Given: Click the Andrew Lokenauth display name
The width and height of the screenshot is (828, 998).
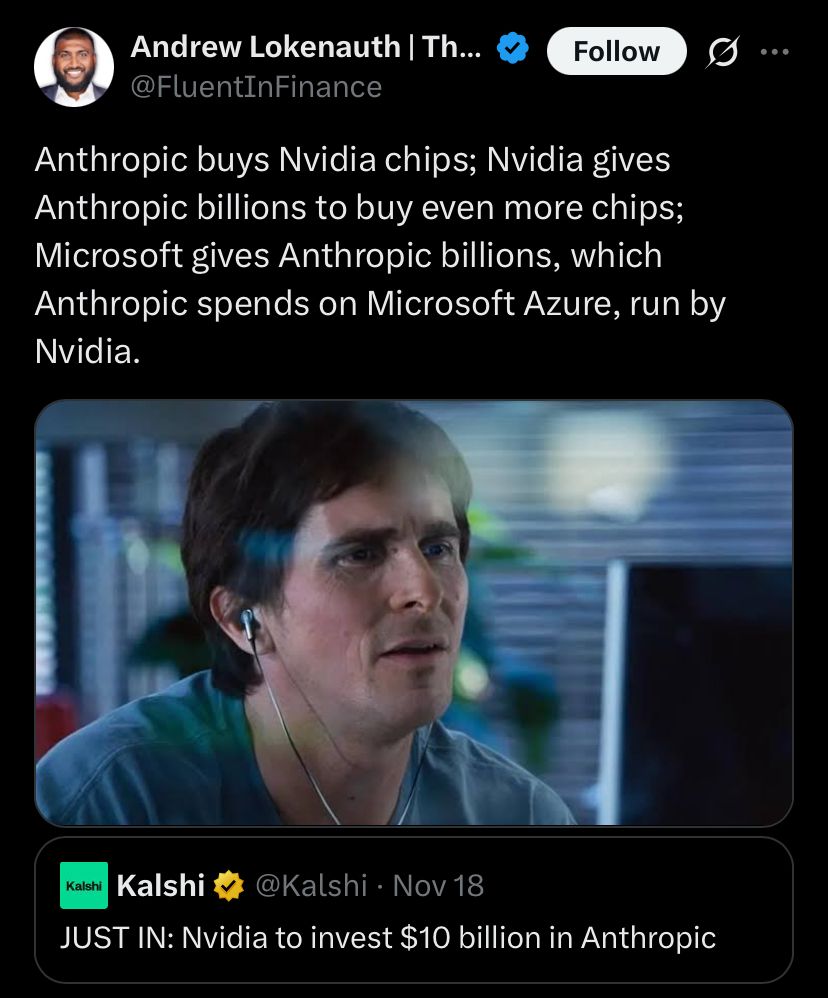Looking at the screenshot, I should (306, 47).
